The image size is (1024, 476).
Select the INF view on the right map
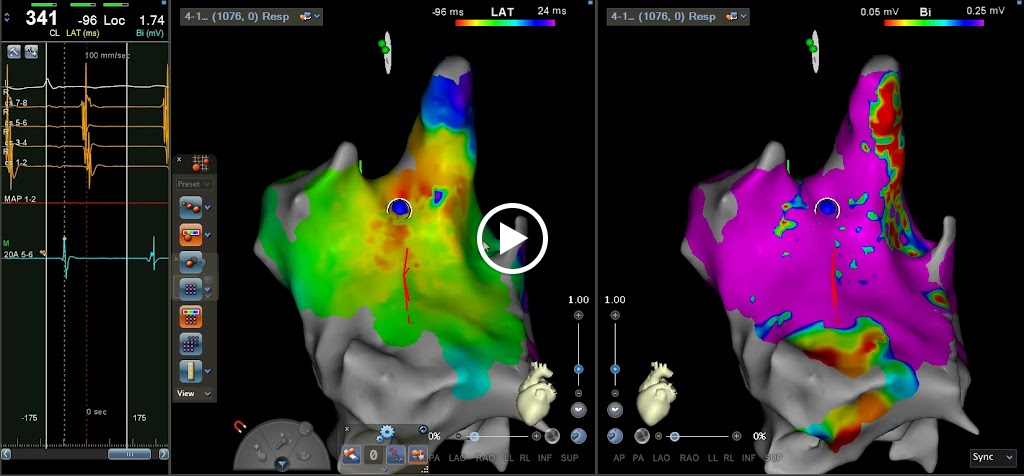pyautogui.click(x=748, y=458)
